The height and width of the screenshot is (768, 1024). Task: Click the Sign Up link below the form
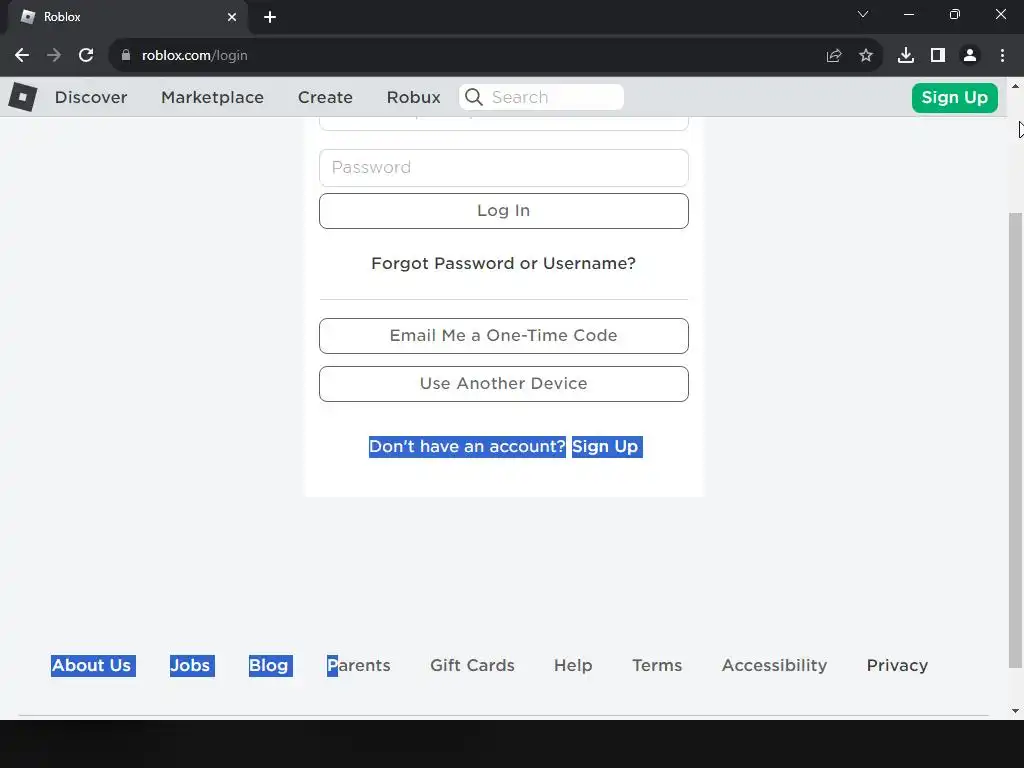point(605,447)
